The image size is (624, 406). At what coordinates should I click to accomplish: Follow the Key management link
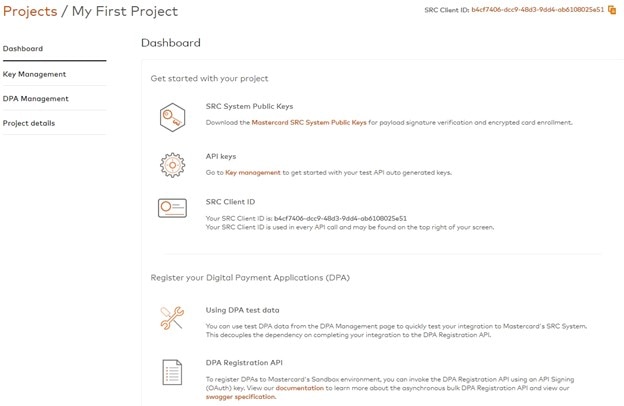pos(253,173)
